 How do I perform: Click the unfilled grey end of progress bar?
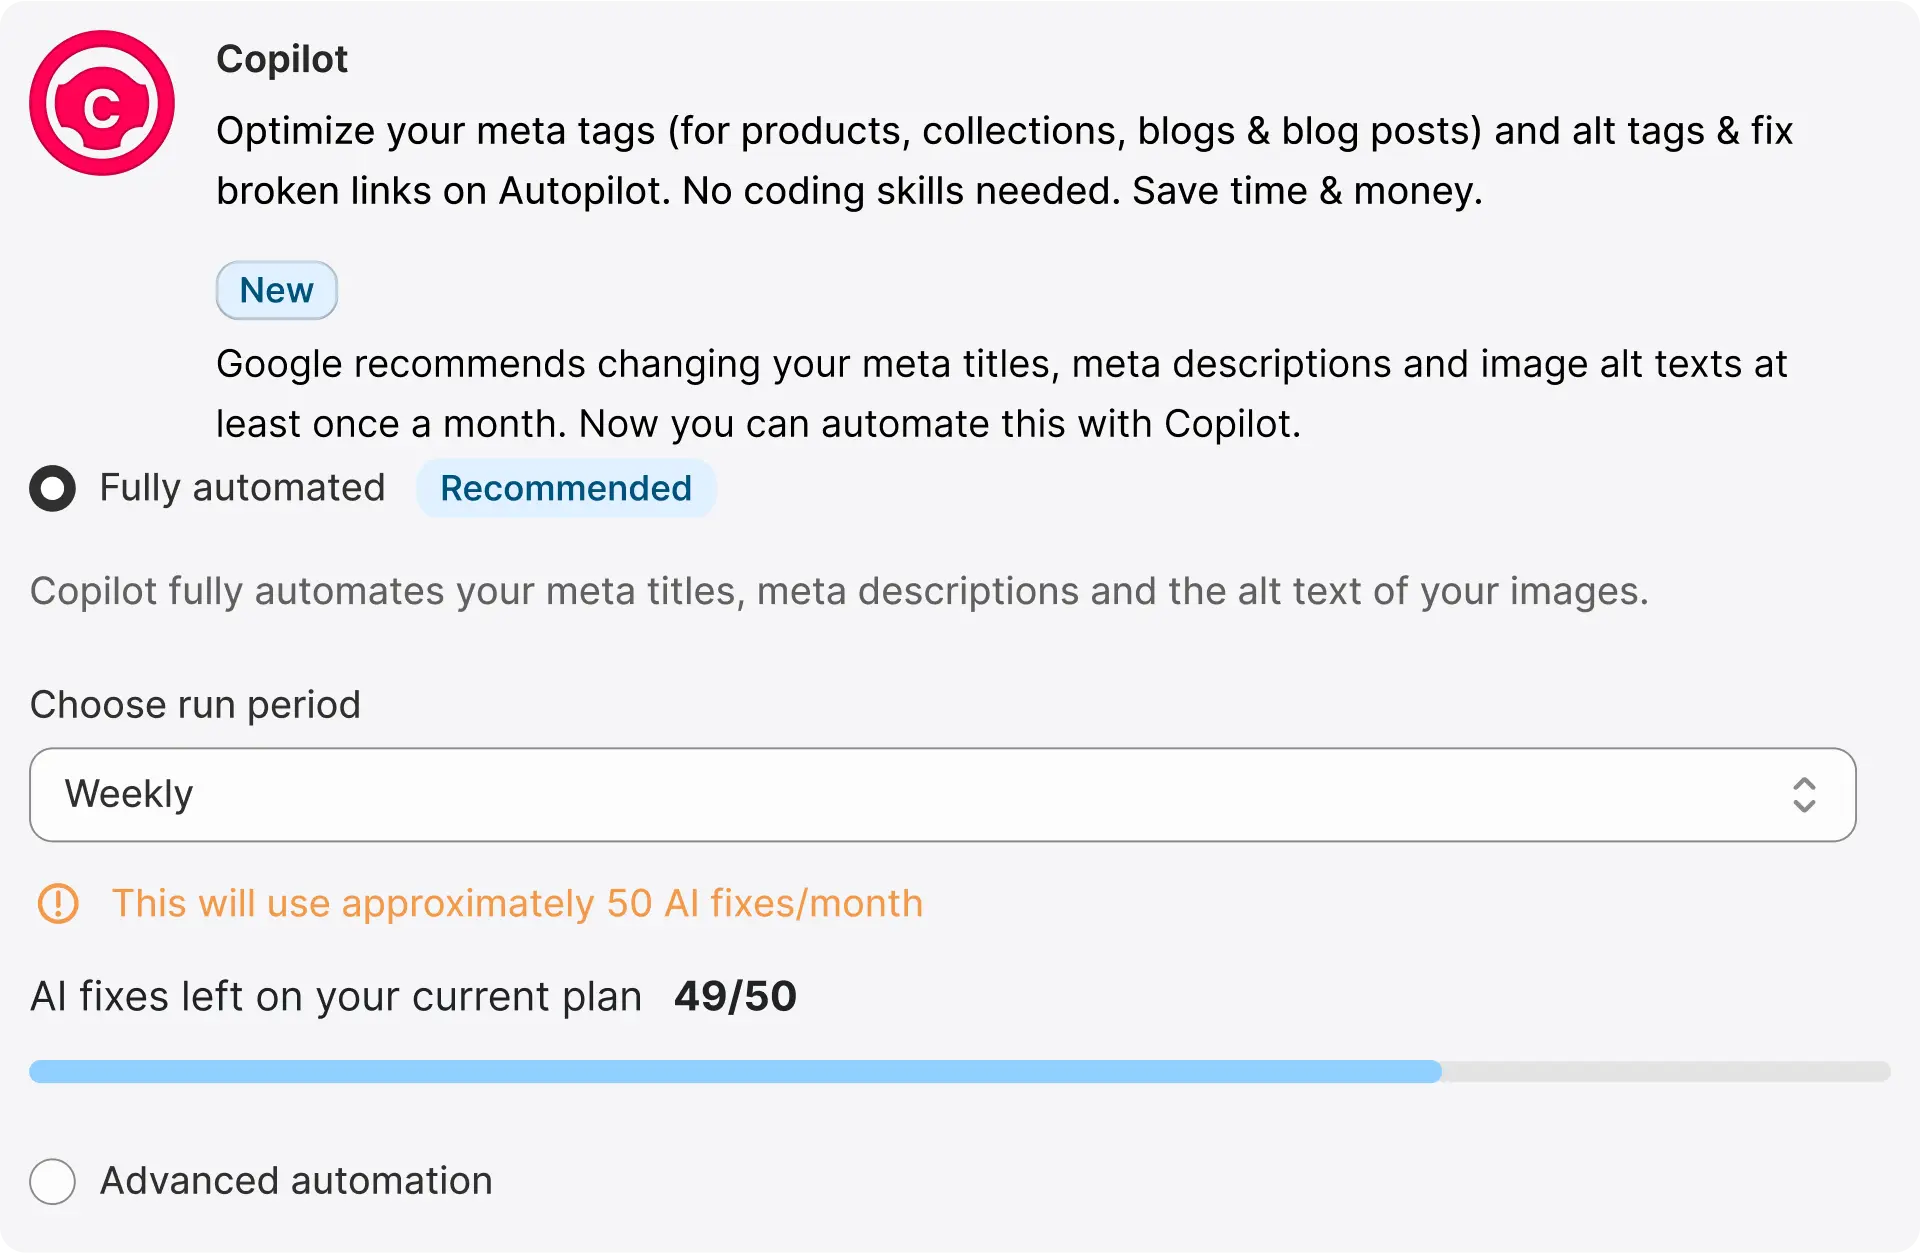point(1666,1071)
